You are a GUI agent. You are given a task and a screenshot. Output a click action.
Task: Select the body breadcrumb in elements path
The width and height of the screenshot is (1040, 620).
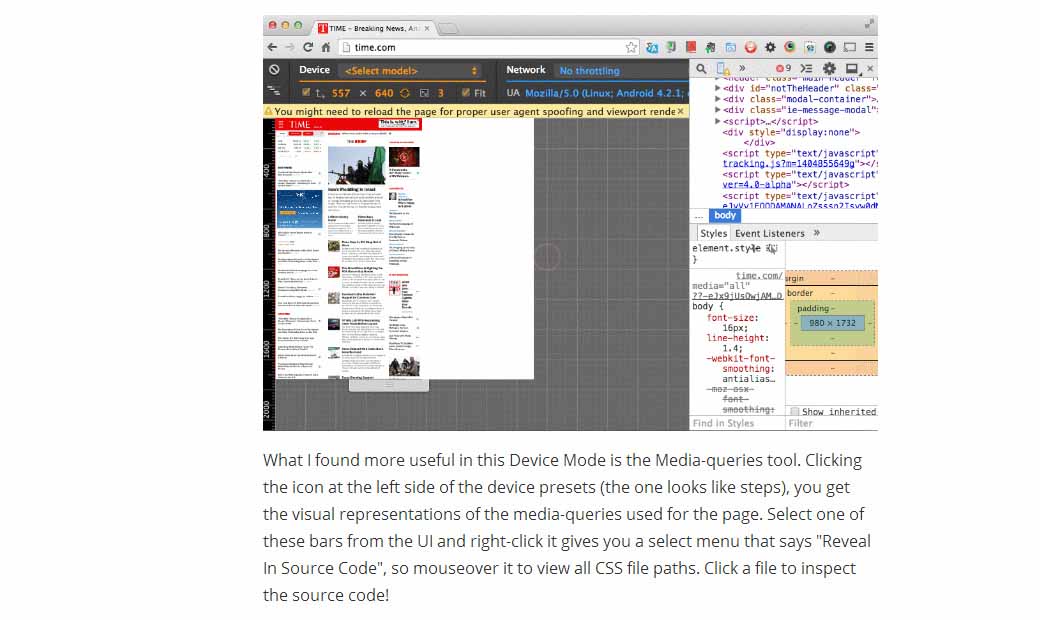(x=724, y=215)
